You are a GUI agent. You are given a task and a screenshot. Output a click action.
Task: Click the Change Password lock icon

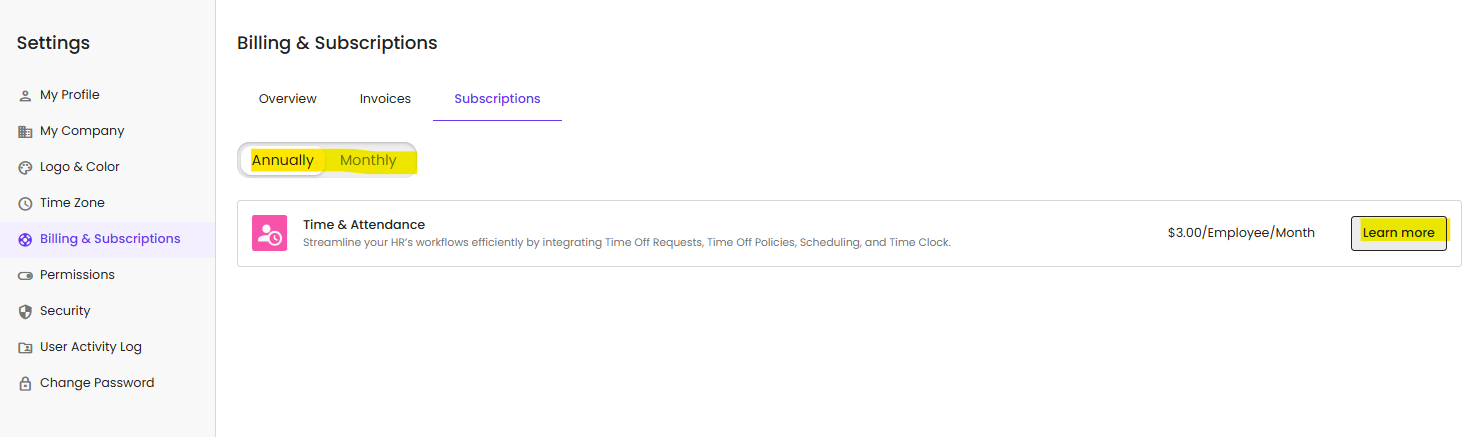[26, 384]
